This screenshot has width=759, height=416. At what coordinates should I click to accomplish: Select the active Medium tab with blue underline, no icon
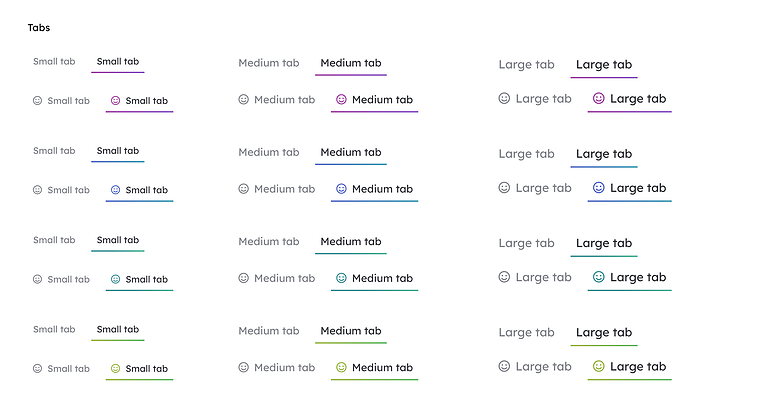coord(351,153)
